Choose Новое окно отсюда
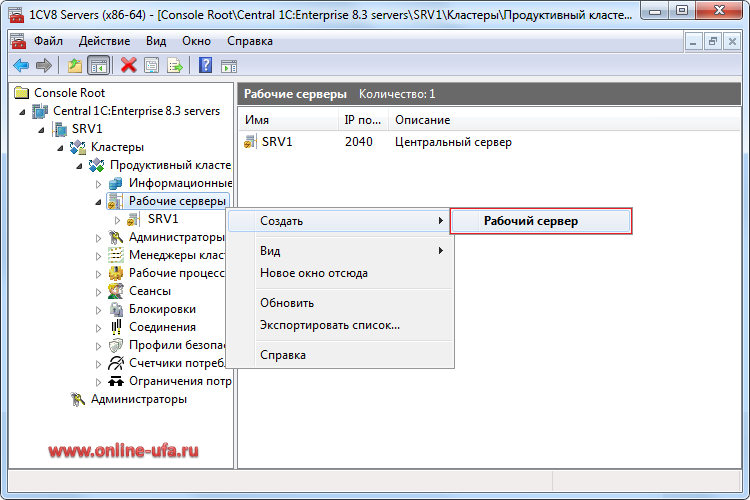750x500 pixels. [339, 273]
